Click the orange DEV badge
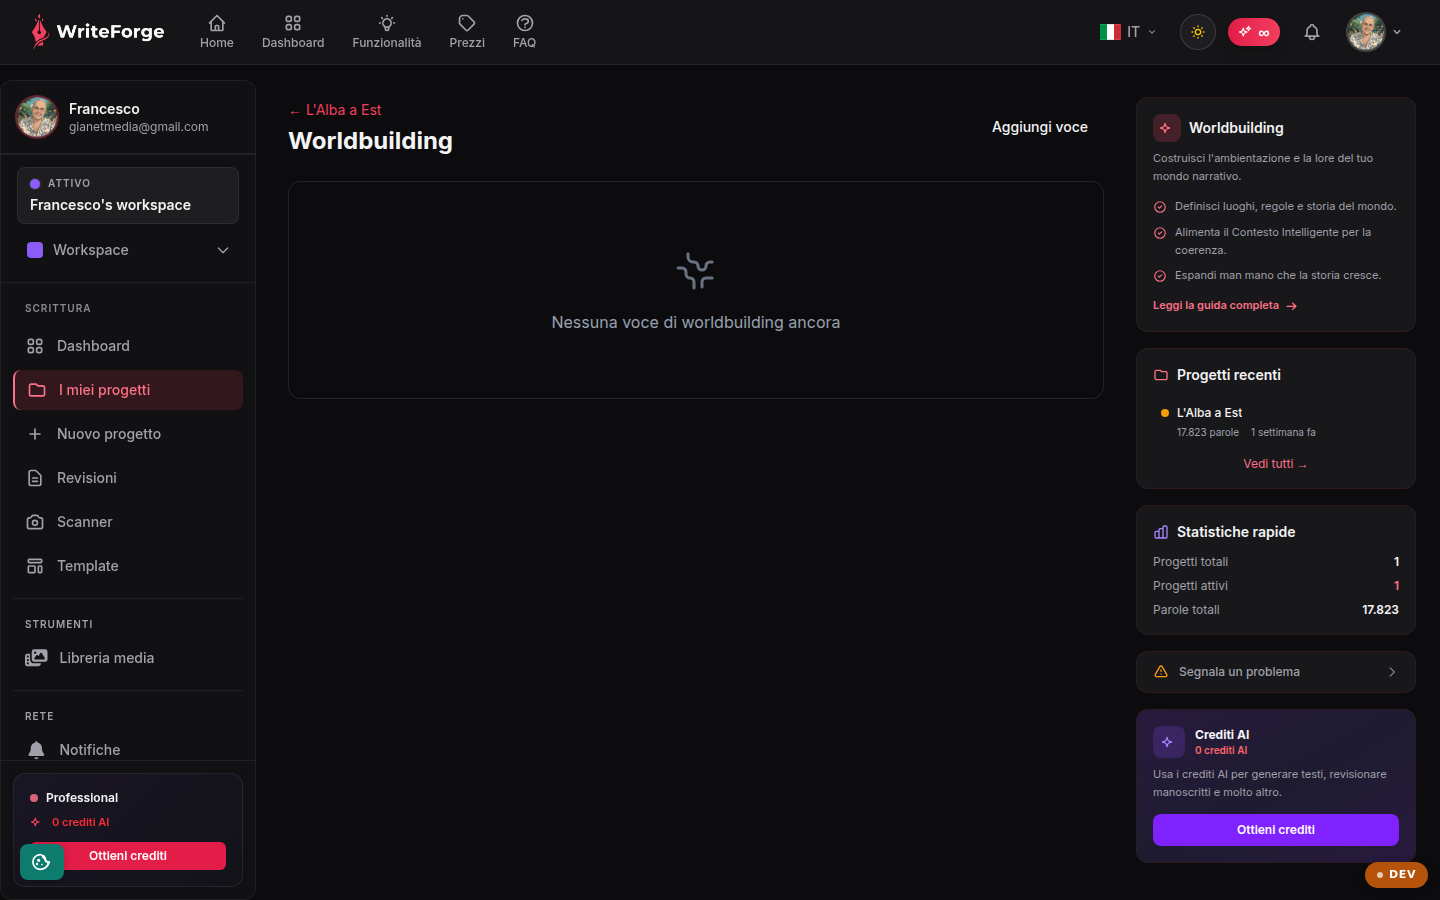The height and width of the screenshot is (900, 1440). click(1396, 874)
